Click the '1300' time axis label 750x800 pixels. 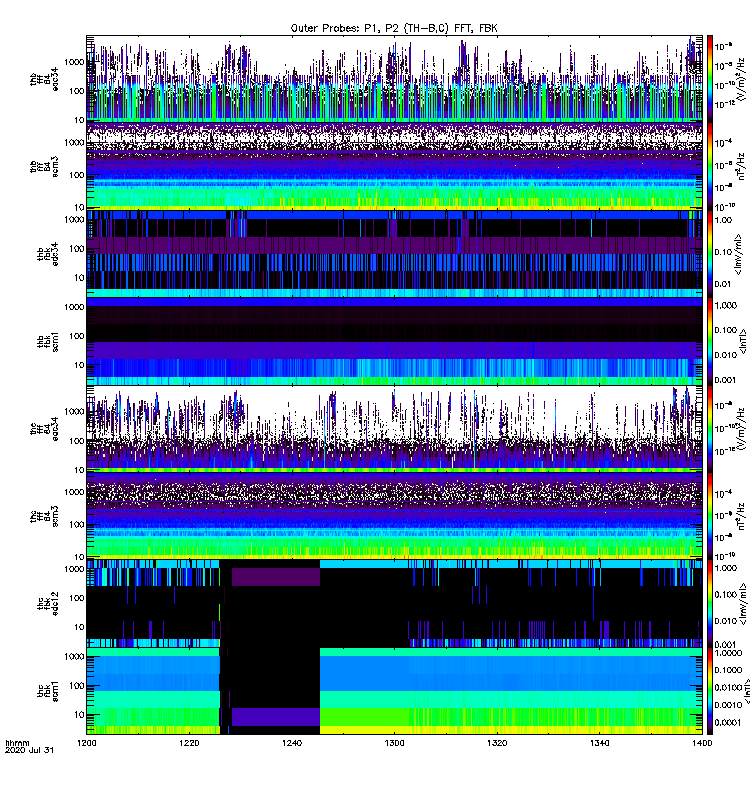coord(394,743)
